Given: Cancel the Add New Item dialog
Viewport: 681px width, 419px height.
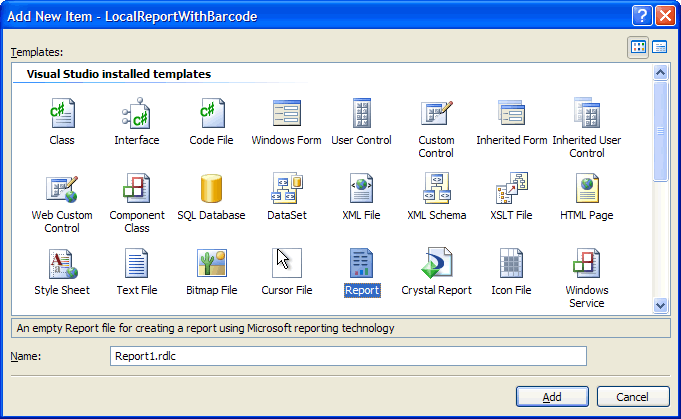Looking at the screenshot, I should point(632,396).
